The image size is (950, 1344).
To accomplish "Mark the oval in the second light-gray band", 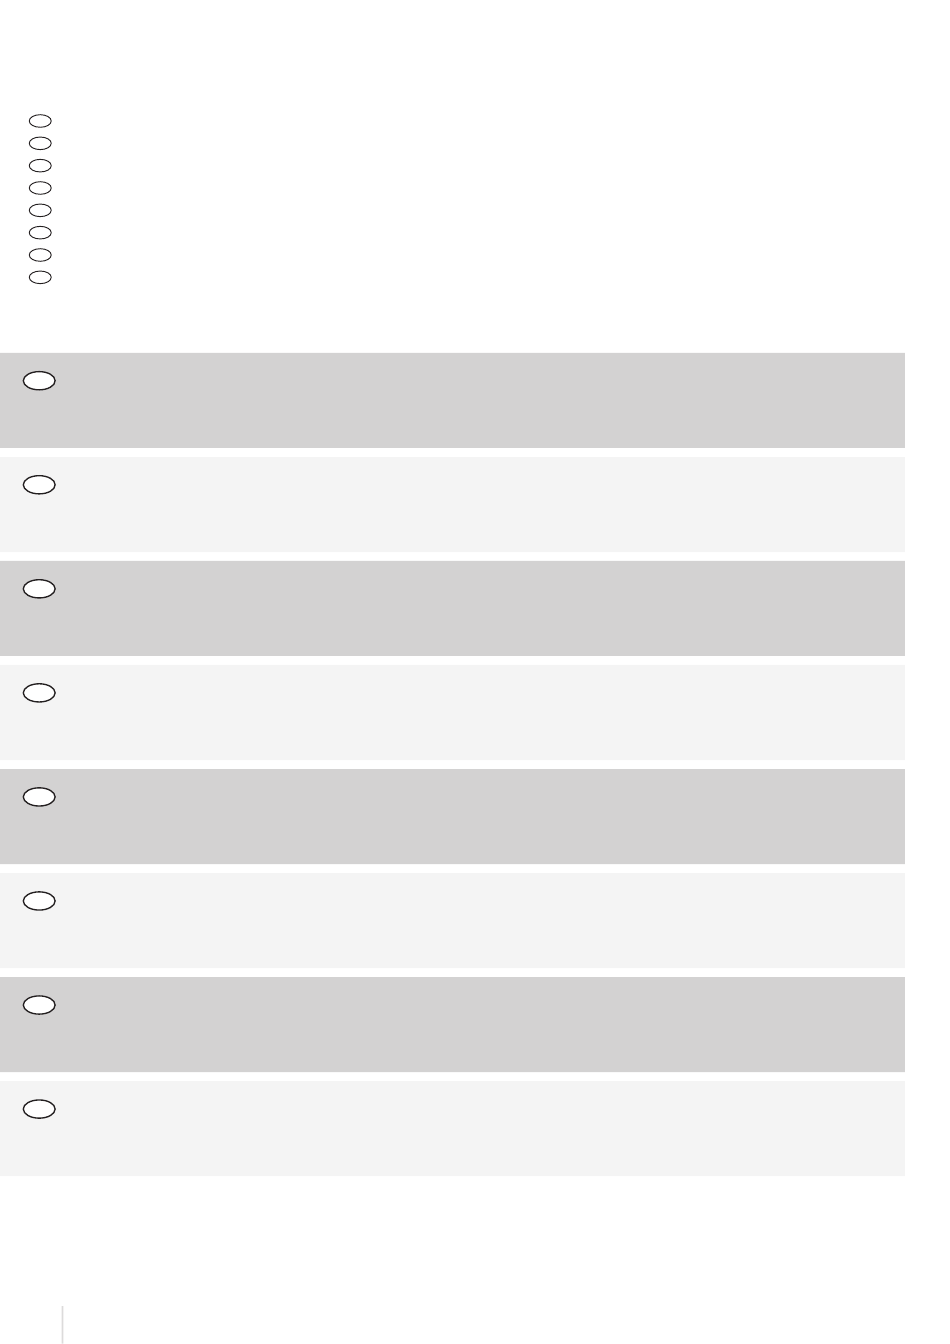I will coord(39,693).
